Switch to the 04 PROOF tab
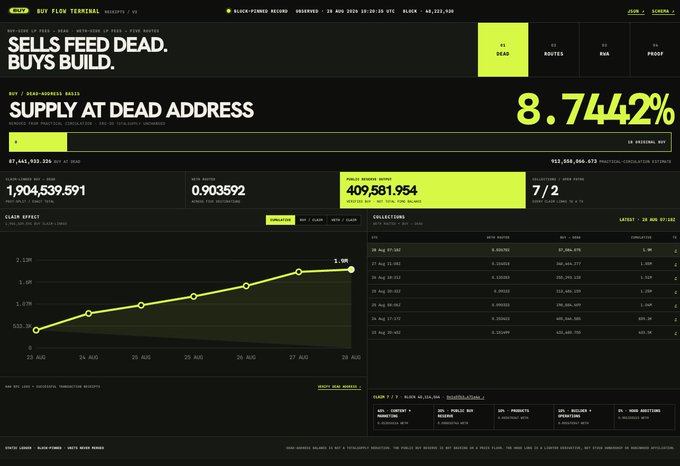This screenshot has height=466, width=680. click(x=655, y=50)
